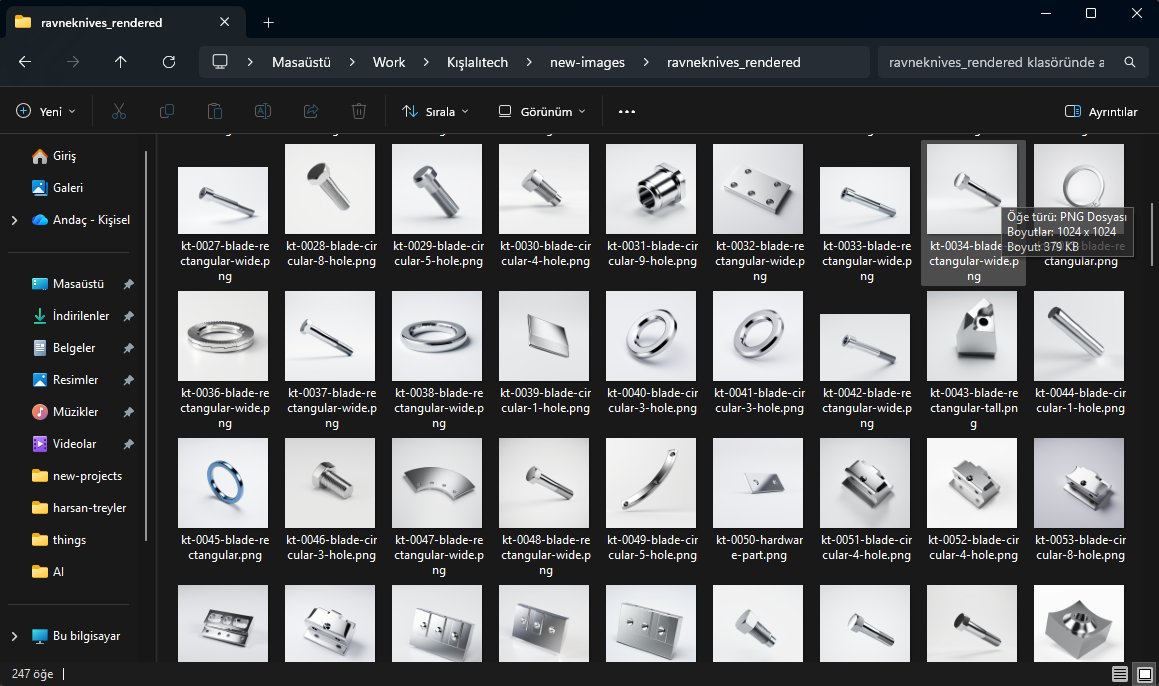Click the pin icon next to Belgeler

(x=129, y=347)
